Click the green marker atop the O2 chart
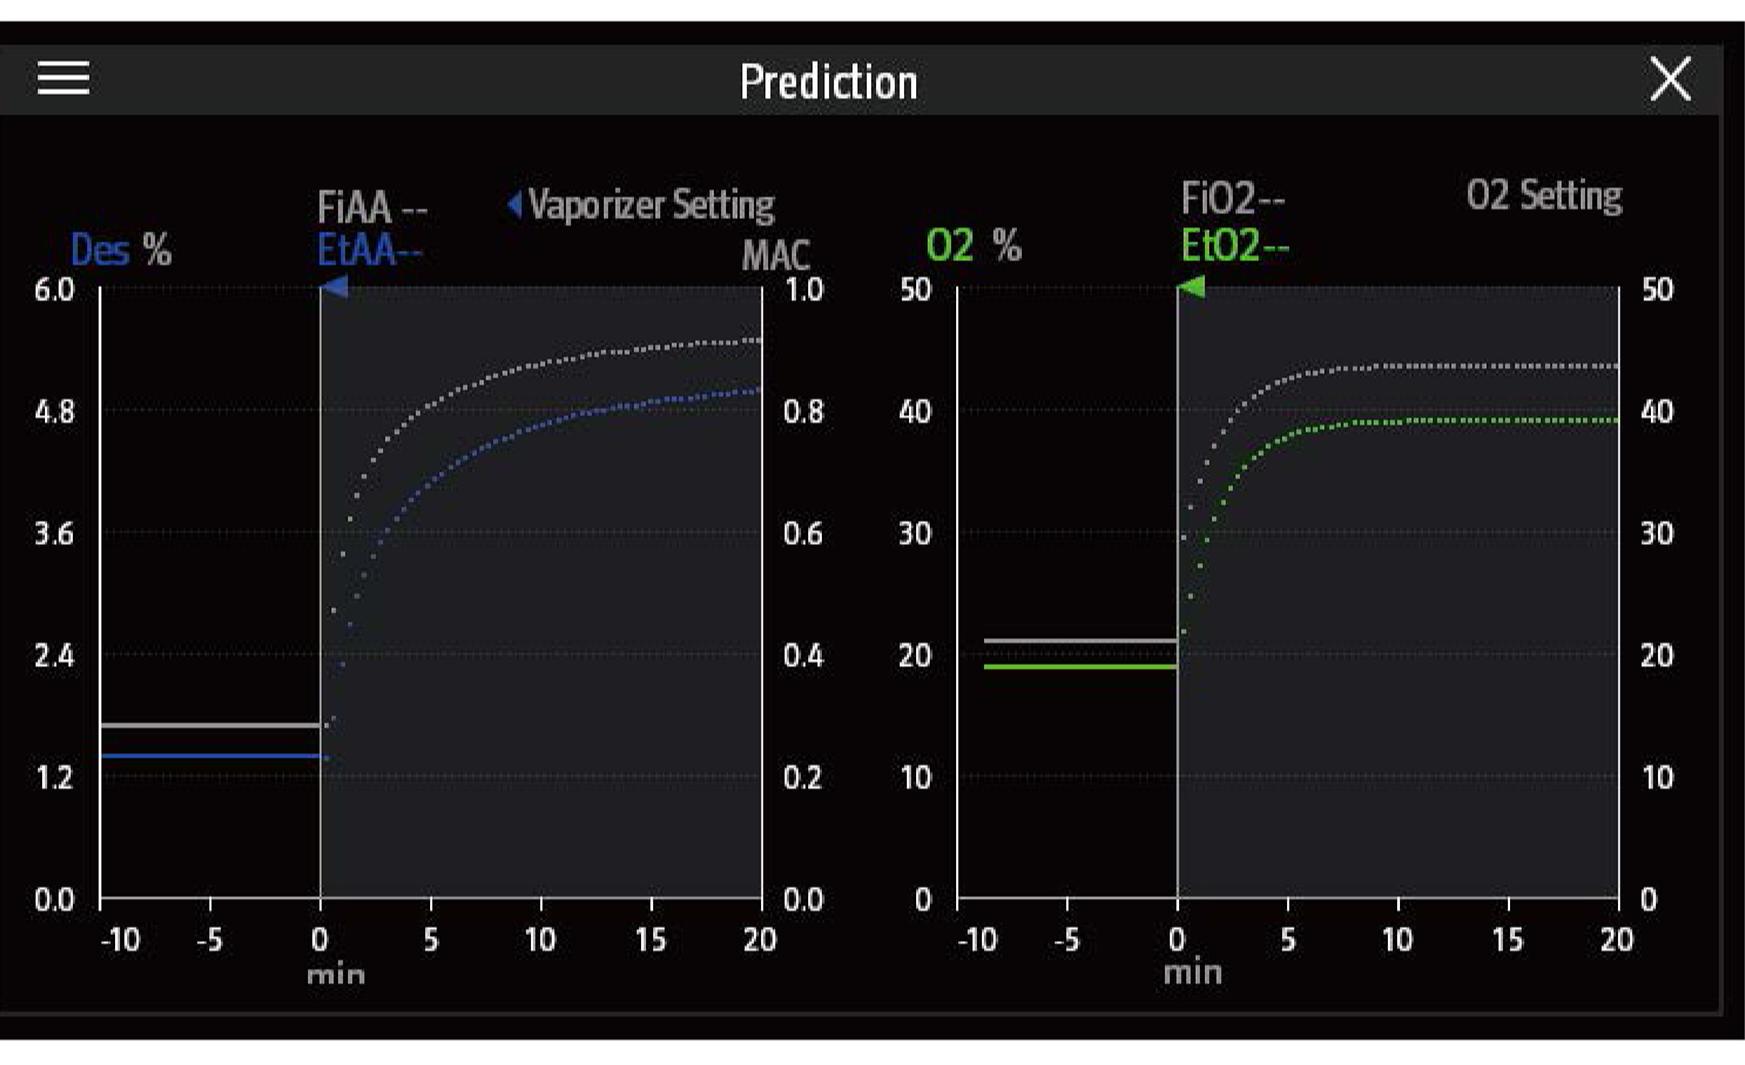1745x1065 pixels. 1191,288
